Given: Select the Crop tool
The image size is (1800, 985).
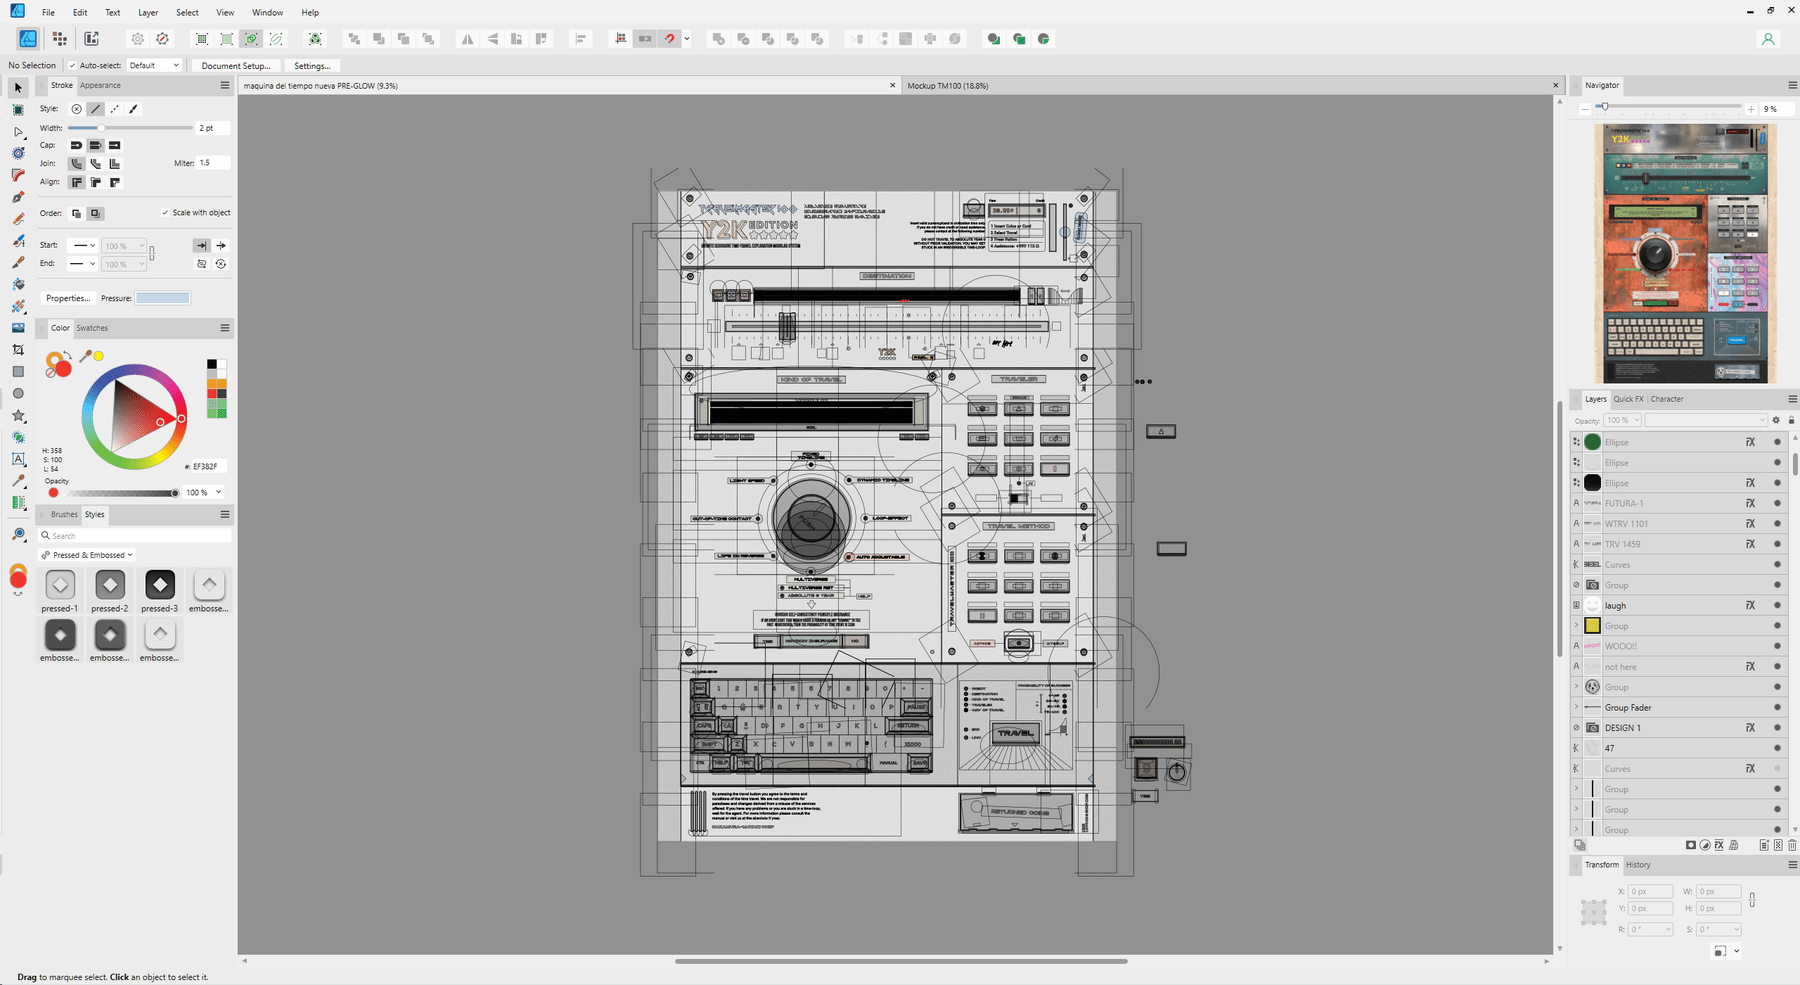Looking at the screenshot, I should [x=18, y=350].
